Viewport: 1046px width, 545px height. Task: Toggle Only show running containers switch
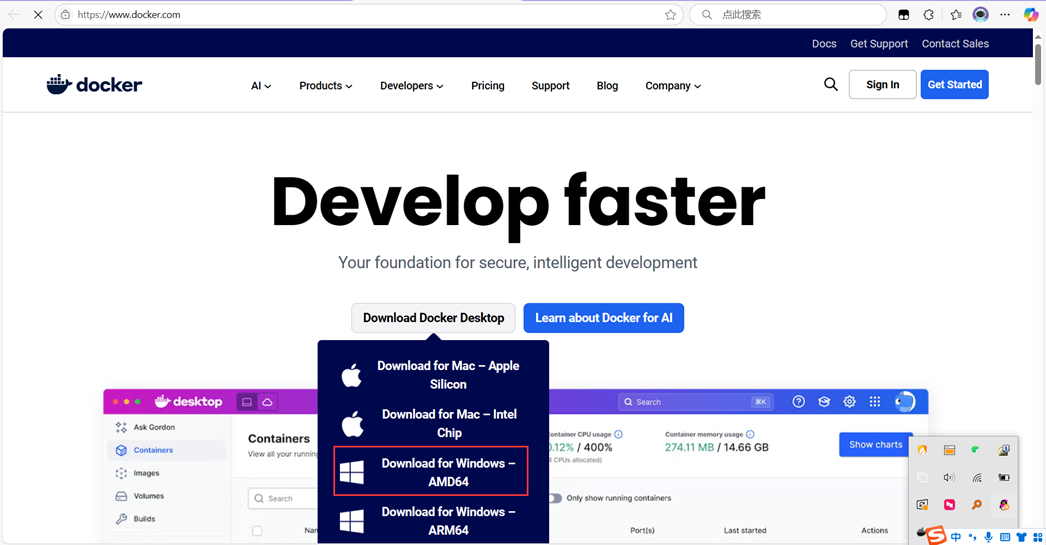click(x=554, y=498)
